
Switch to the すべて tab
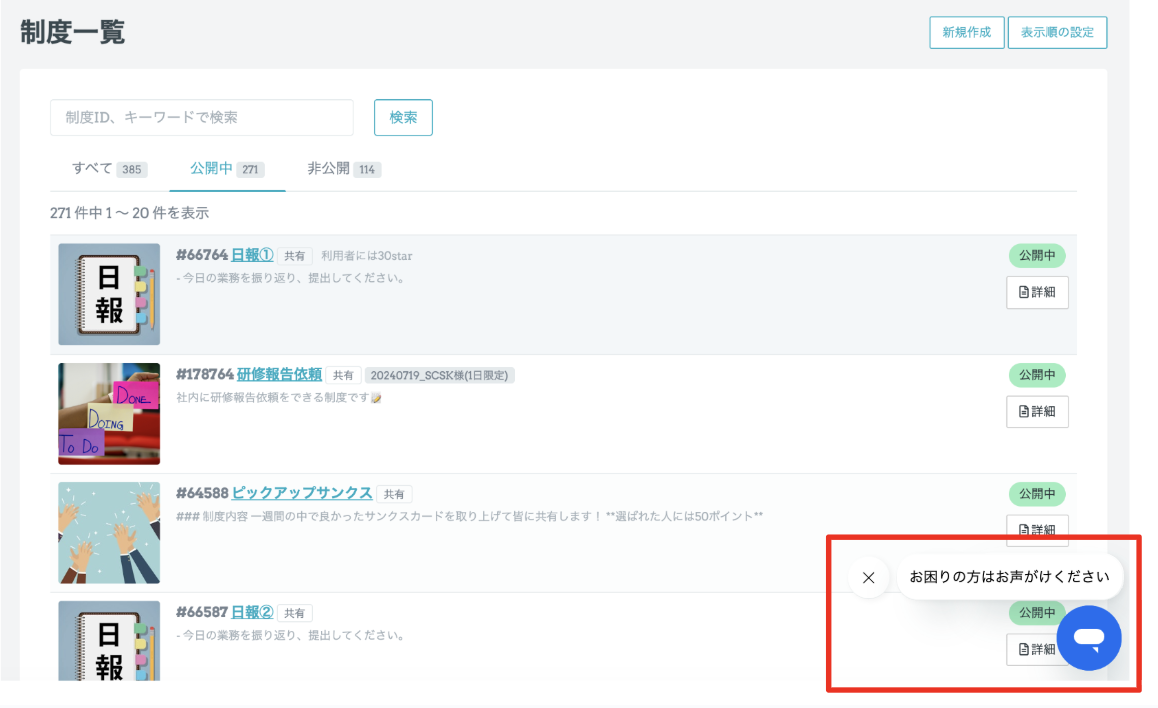coord(108,169)
